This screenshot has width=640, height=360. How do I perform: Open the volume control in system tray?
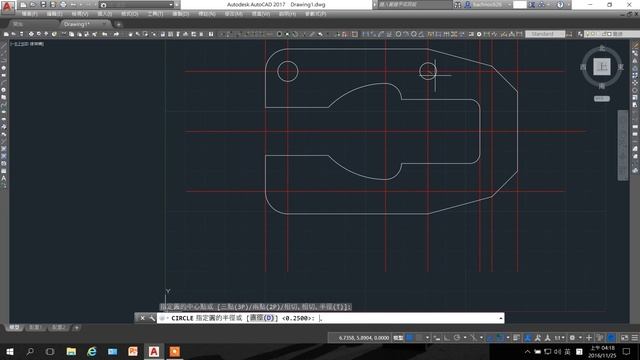click(x=558, y=351)
